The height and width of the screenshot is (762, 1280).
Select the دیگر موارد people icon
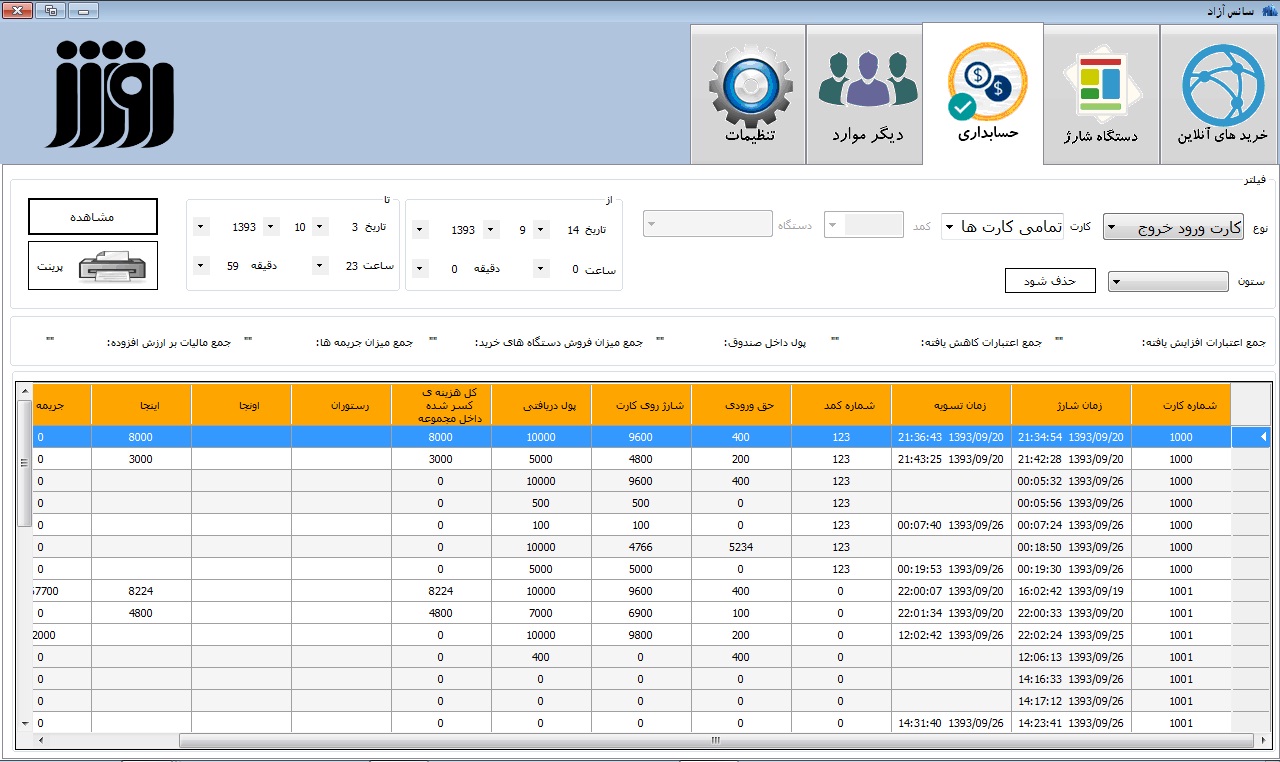(867, 82)
